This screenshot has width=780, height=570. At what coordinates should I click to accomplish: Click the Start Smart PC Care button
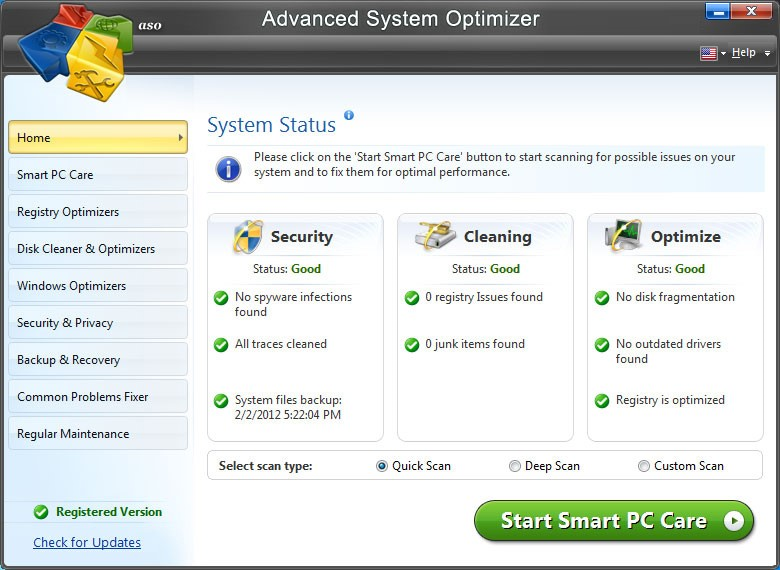click(614, 521)
